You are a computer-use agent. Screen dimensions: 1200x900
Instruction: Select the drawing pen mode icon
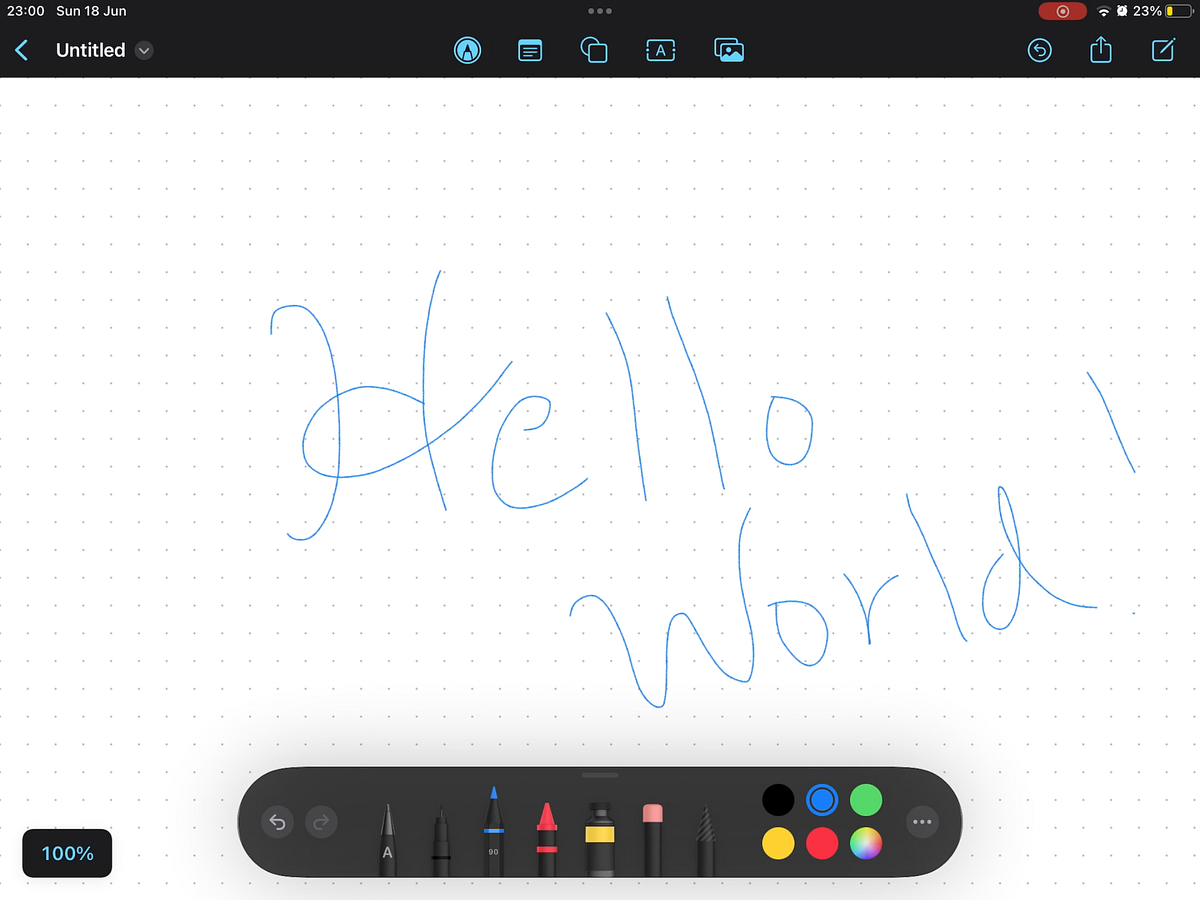[x=467, y=50]
